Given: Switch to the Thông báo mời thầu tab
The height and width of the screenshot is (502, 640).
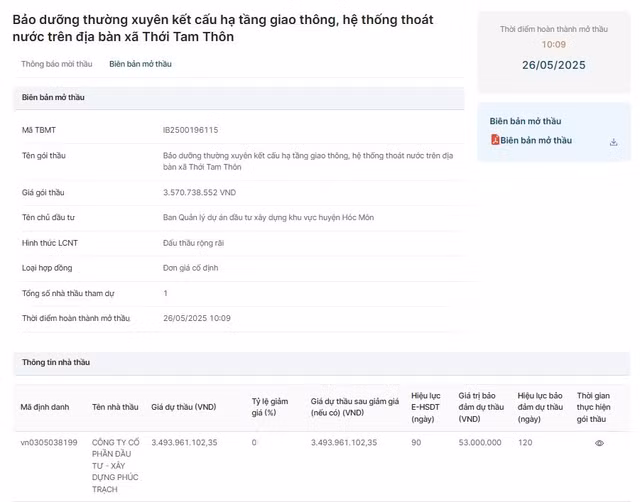Looking at the screenshot, I should [57, 64].
